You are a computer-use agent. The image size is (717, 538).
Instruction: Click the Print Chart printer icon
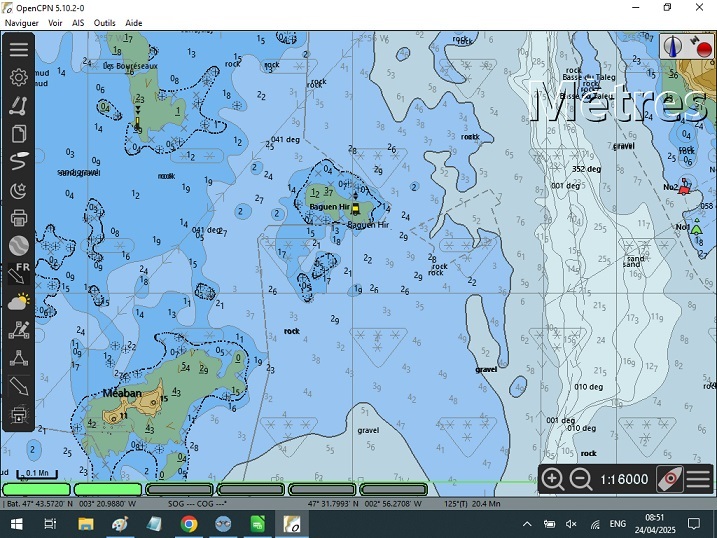click(19, 218)
